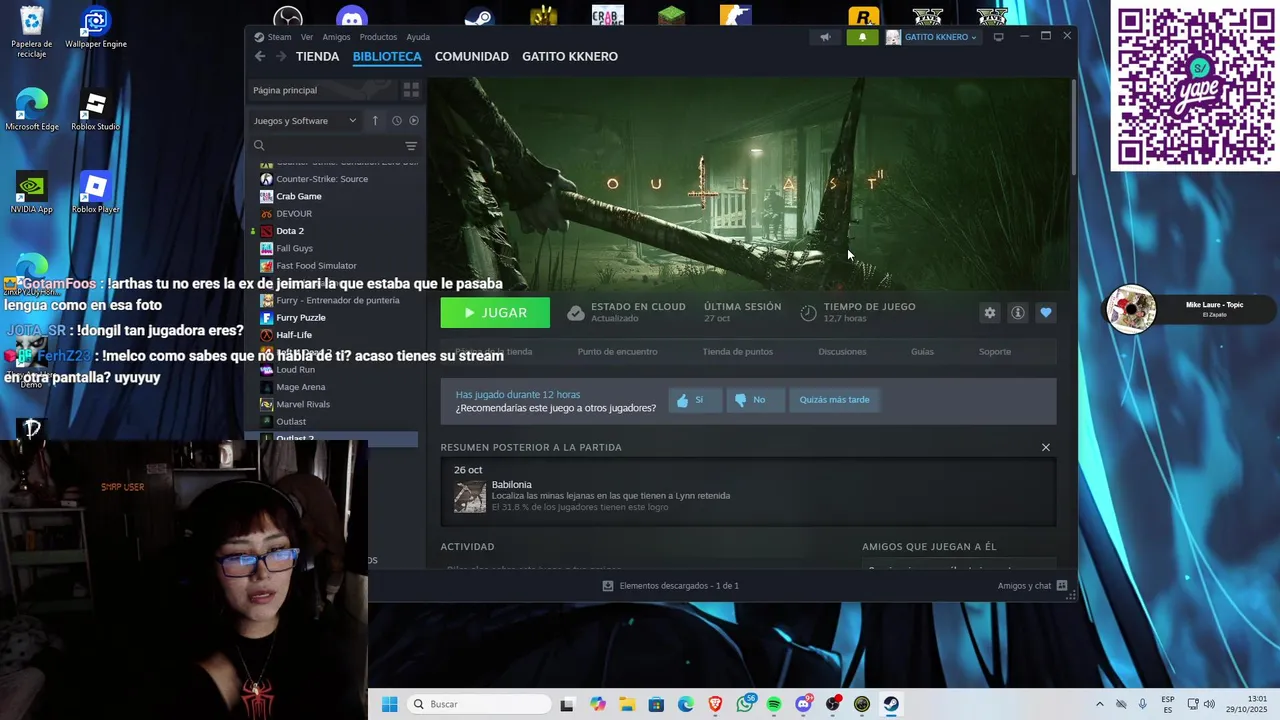The image size is (1280, 720).
Task: Open Amigos y chat
Action: coord(1032,586)
